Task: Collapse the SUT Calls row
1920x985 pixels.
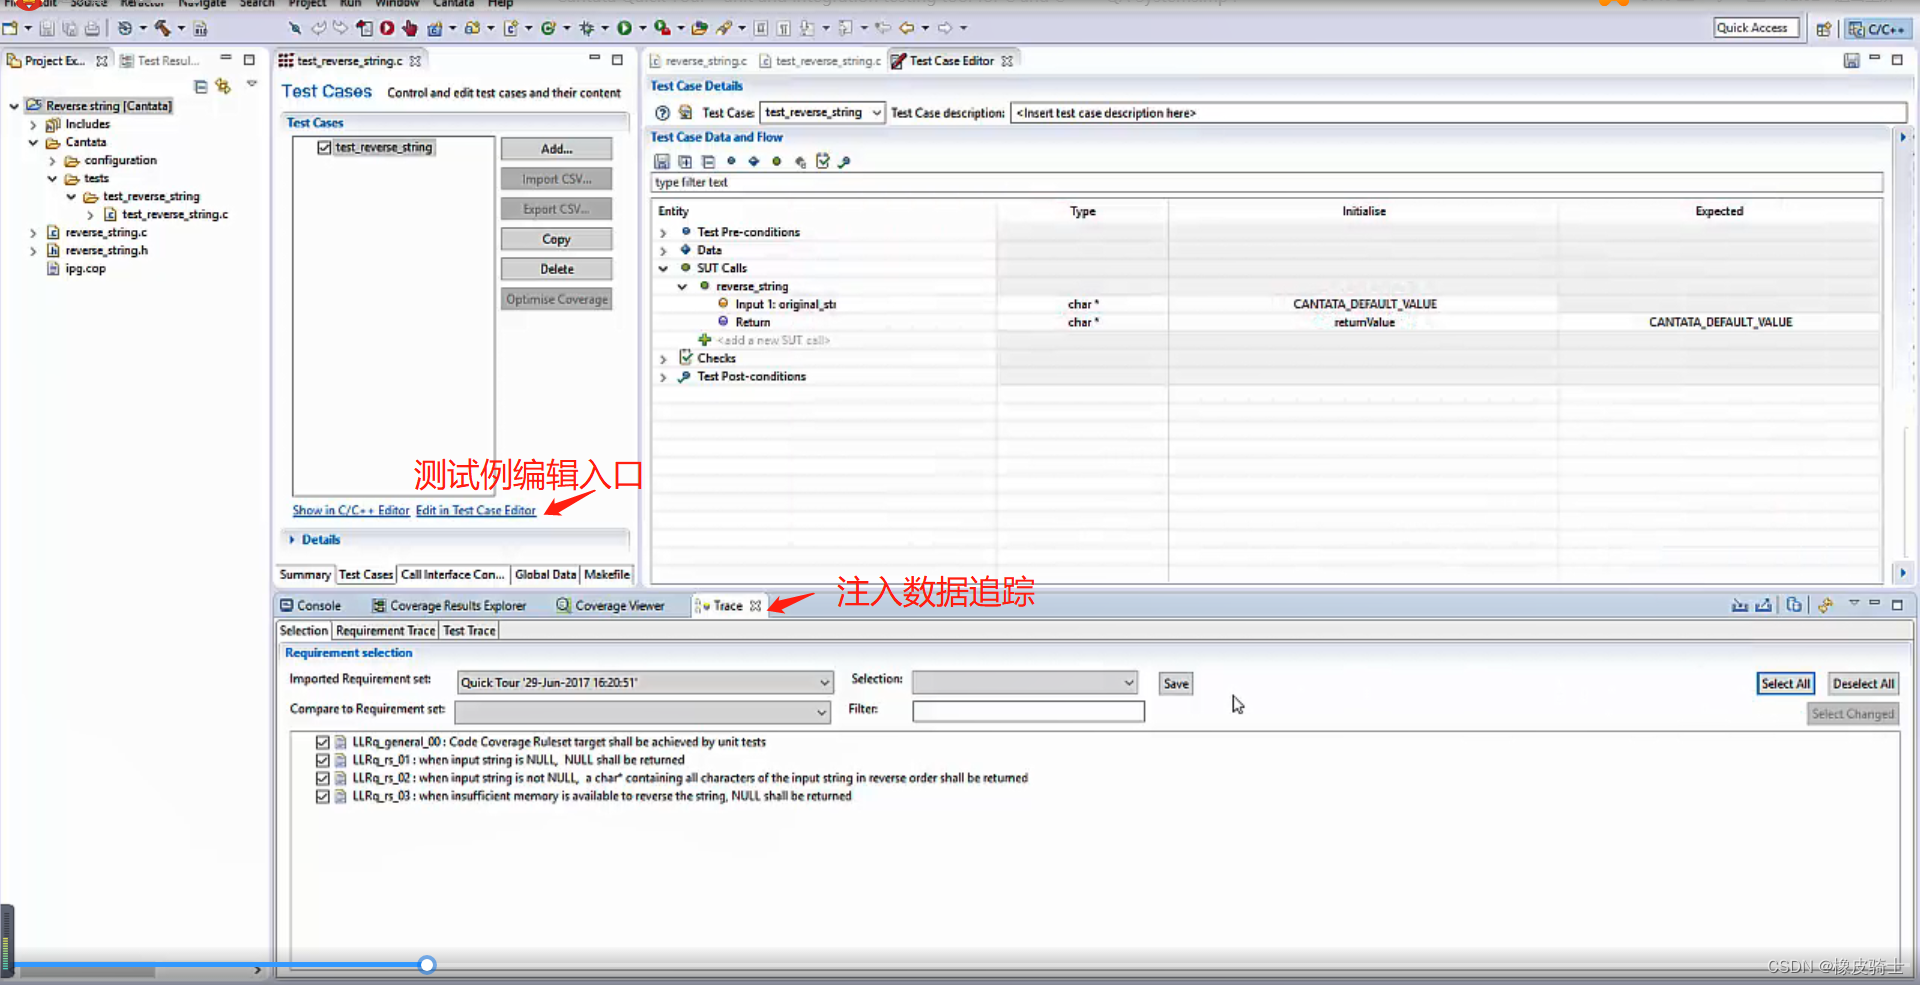Action: click(663, 269)
